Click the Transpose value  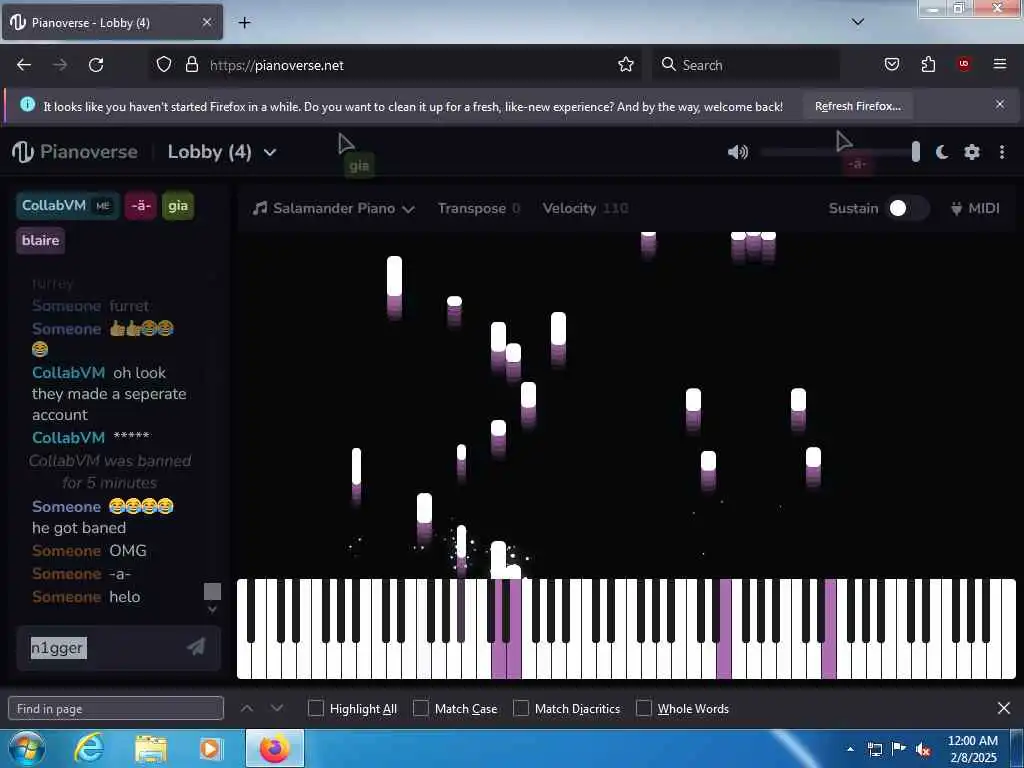coord(516,208)
